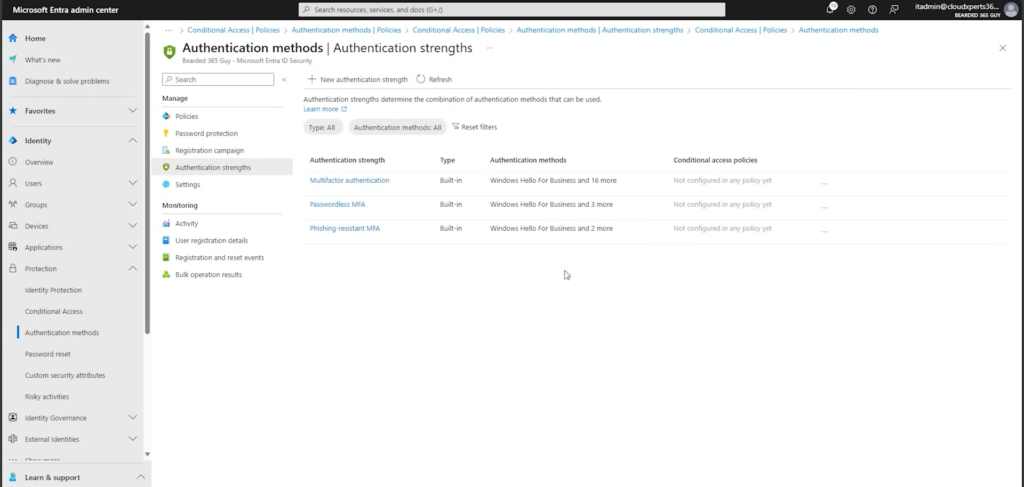Open Conditional Access in sidebar
This screenshot has height=487, width=1024.
(x=54, y=311)
